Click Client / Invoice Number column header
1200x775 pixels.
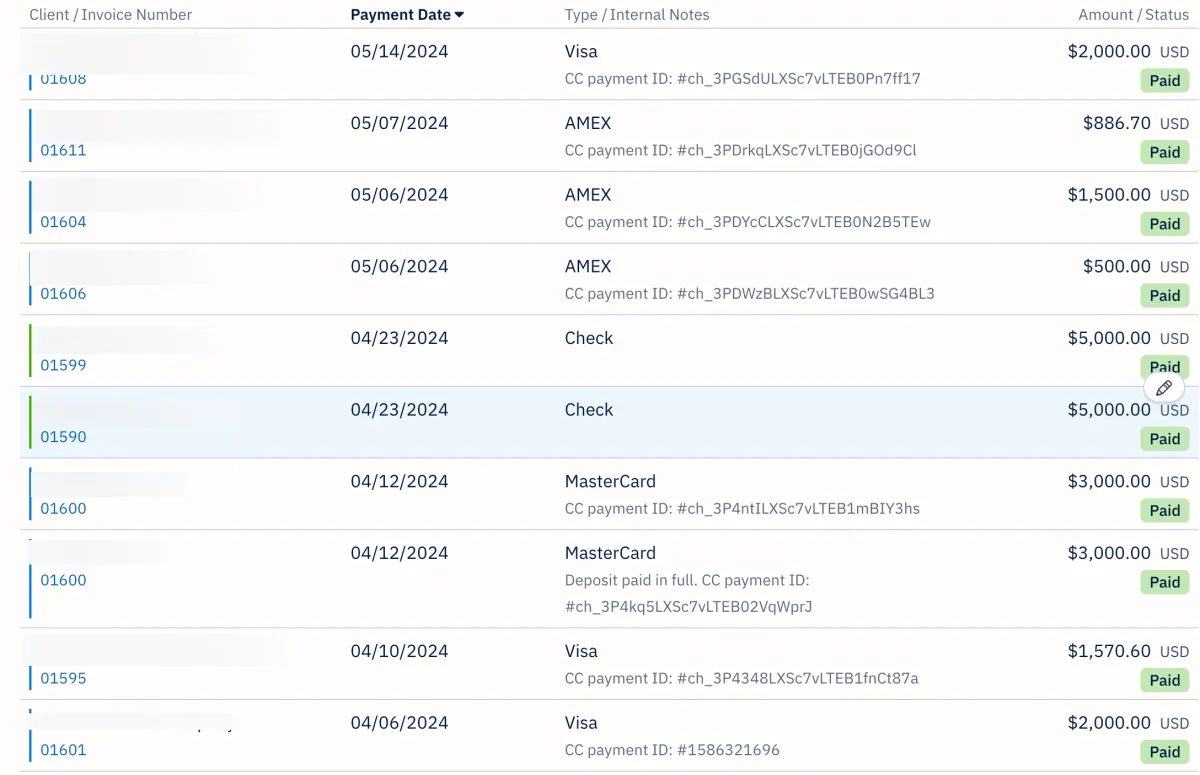click(x=111, y=15)
